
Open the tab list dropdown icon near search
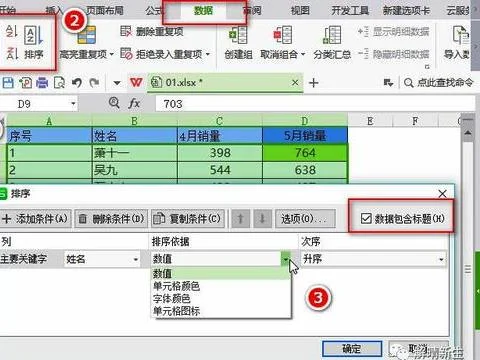tap(388, 83)
